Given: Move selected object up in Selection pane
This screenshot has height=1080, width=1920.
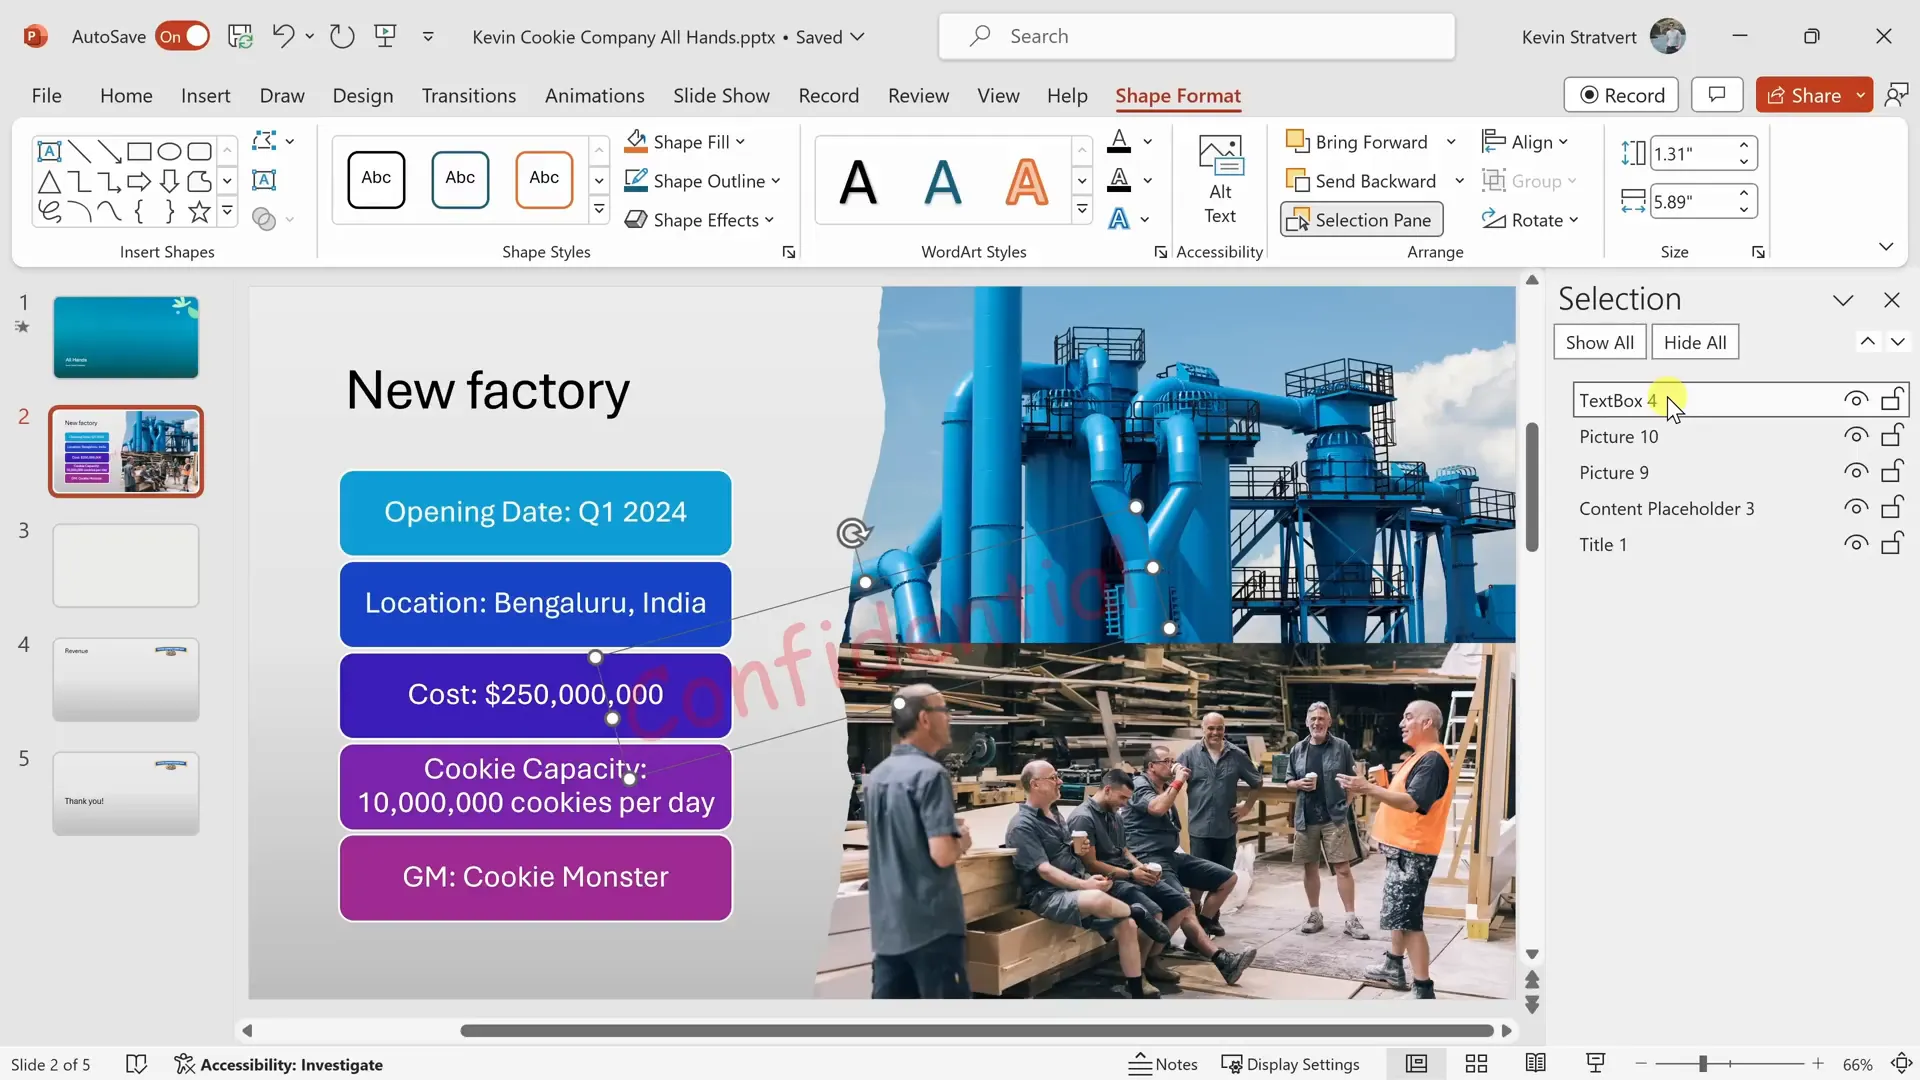Looking at the screenshot, I should (1867, 342).
